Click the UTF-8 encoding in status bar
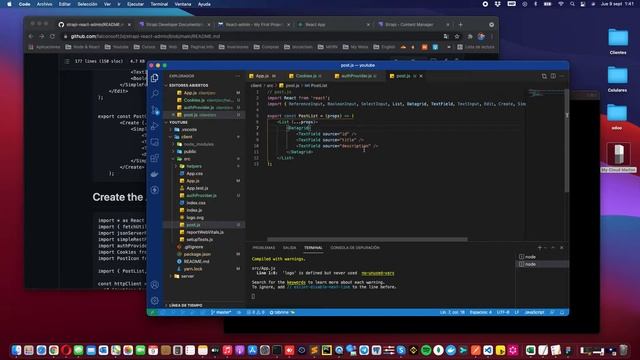The height and width of the screenshot is (360, 640). pos(503,312)
